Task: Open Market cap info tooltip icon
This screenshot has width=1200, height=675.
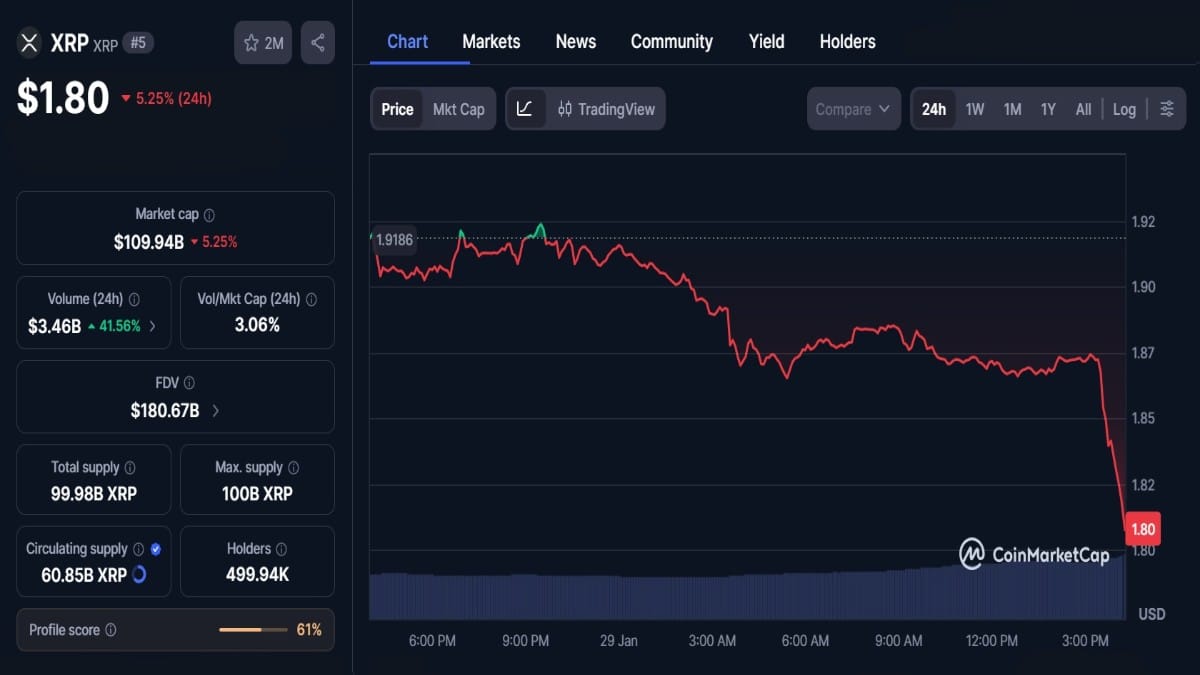Action: click(x=209, y=214)
